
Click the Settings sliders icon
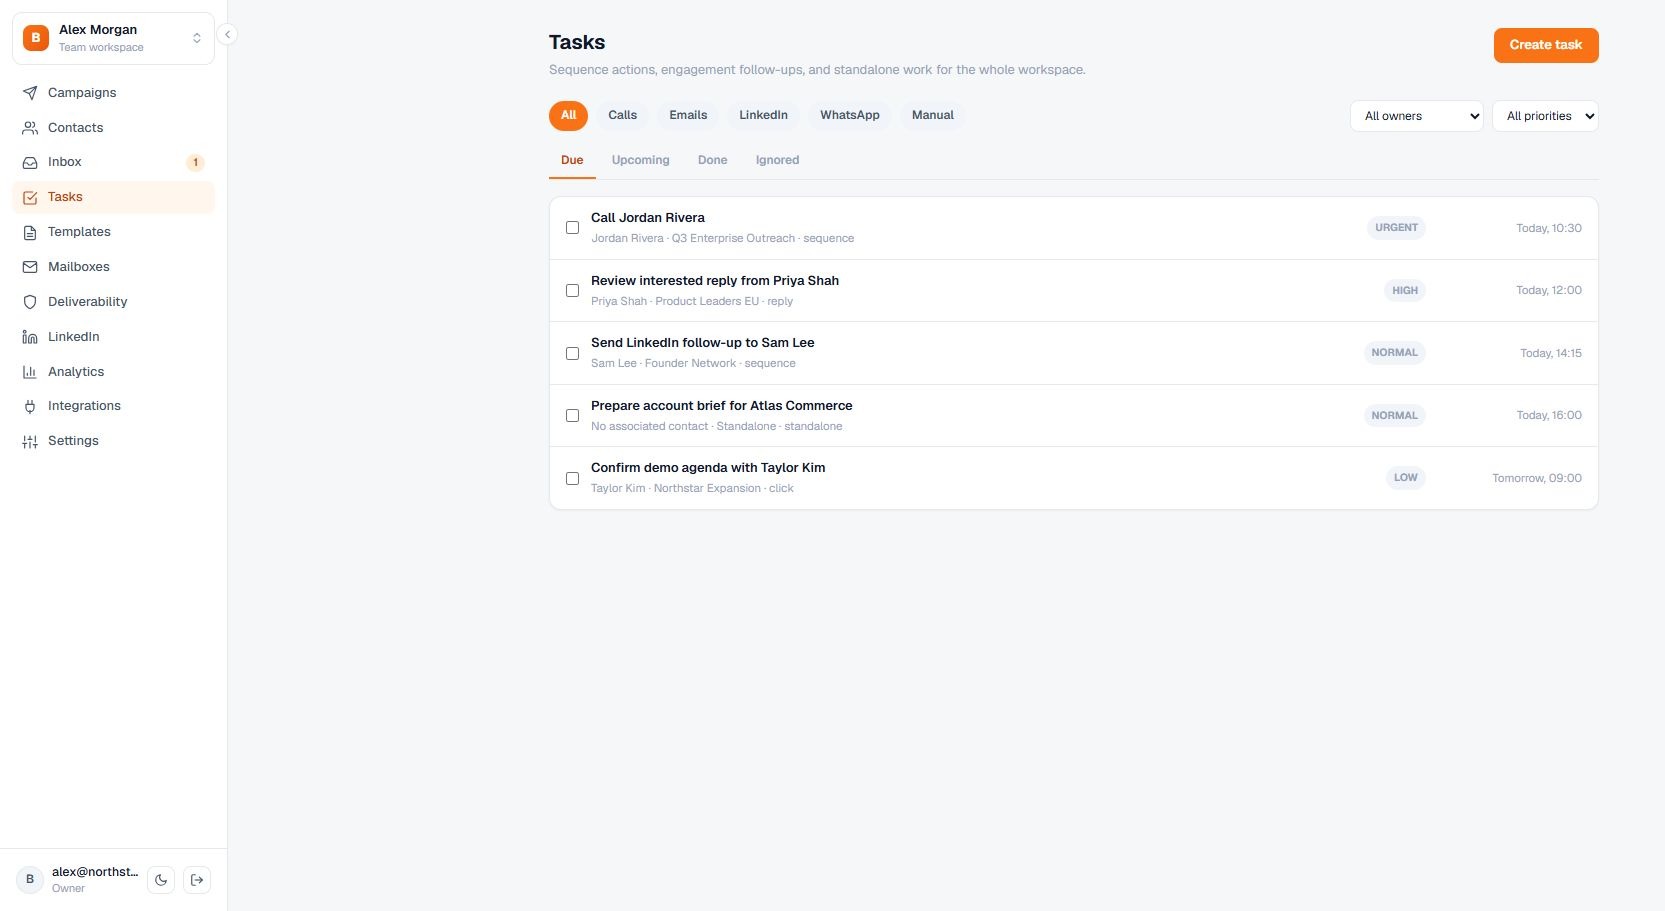[x=30, y=441]
